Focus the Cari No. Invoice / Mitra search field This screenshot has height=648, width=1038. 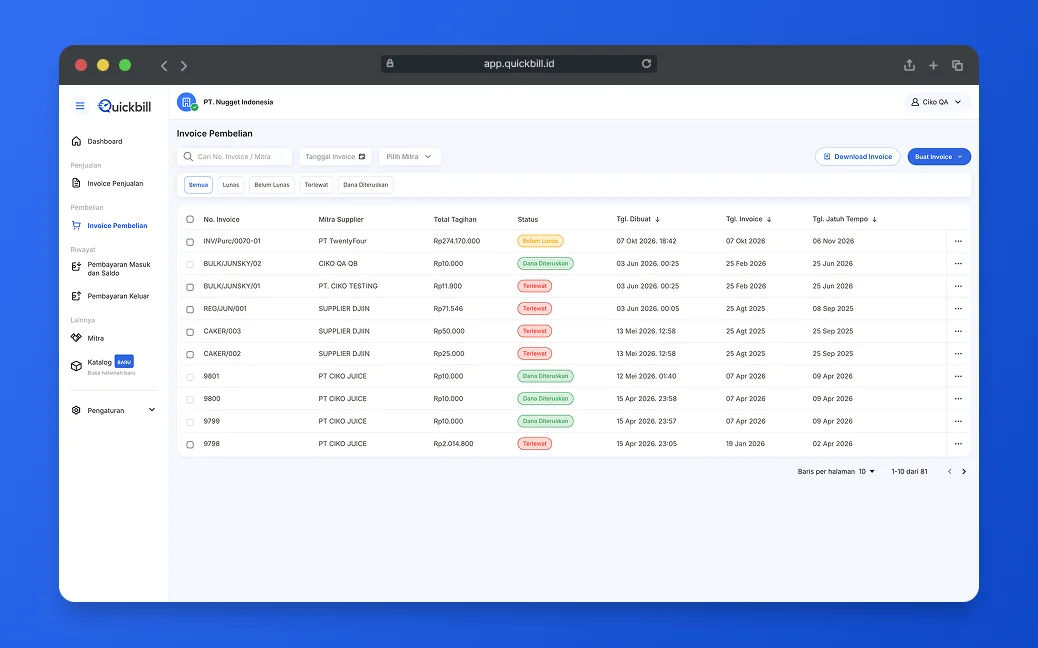[234, 157]
